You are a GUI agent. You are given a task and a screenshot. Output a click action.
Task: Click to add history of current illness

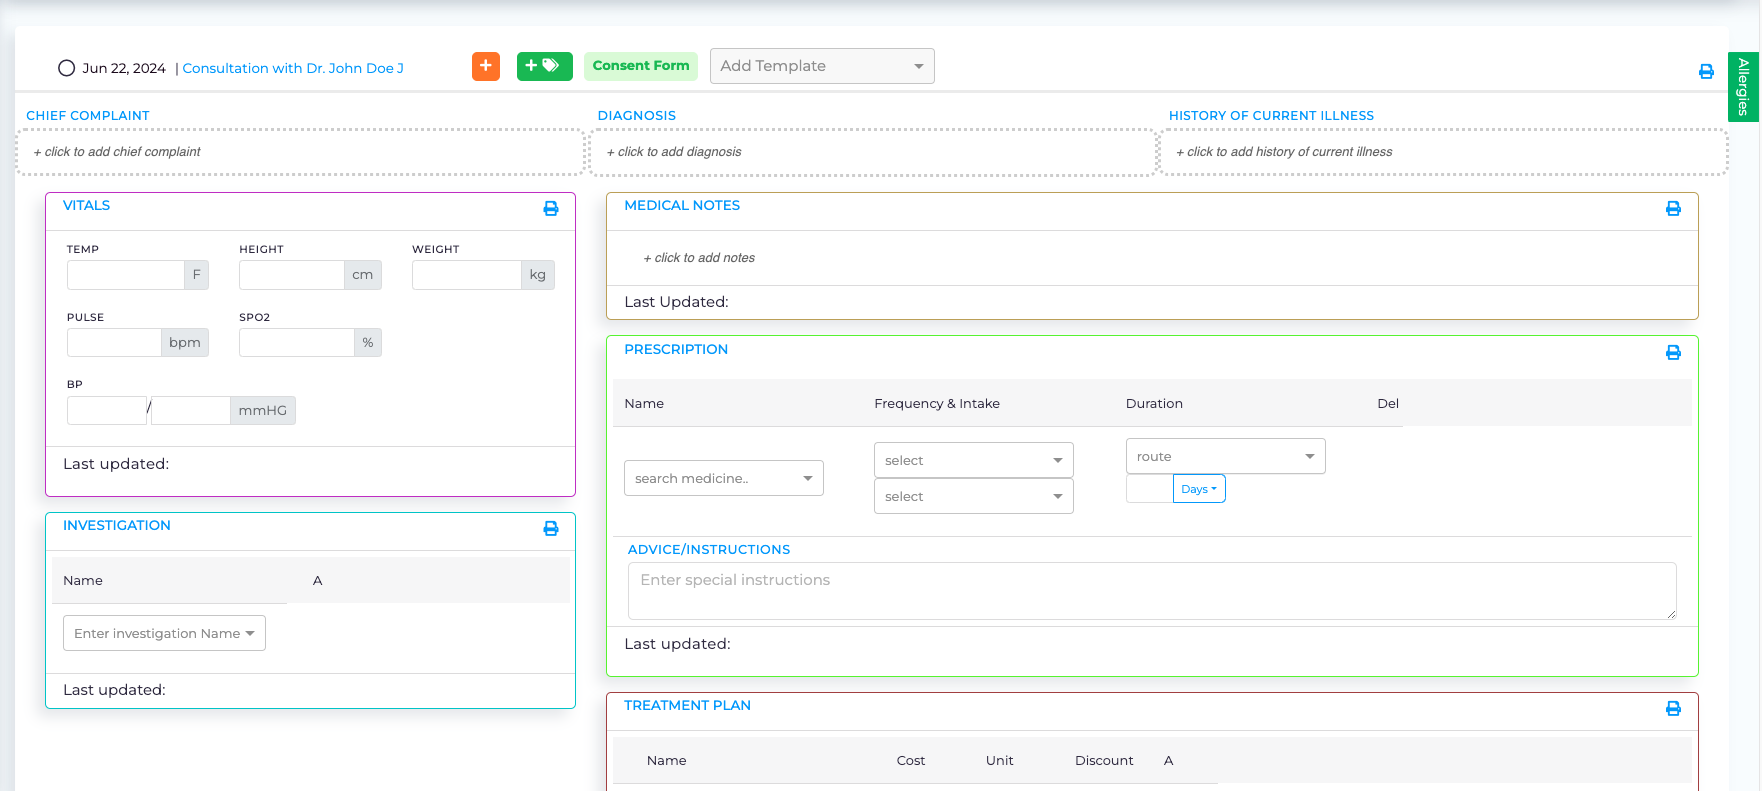point(1444,152)
